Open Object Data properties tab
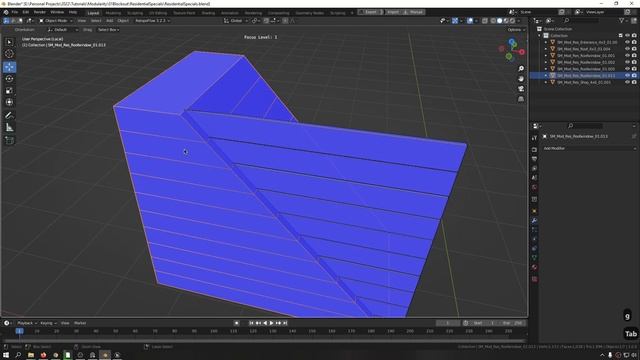This screenshot has height=360, width=640. (x=534, y=258)
